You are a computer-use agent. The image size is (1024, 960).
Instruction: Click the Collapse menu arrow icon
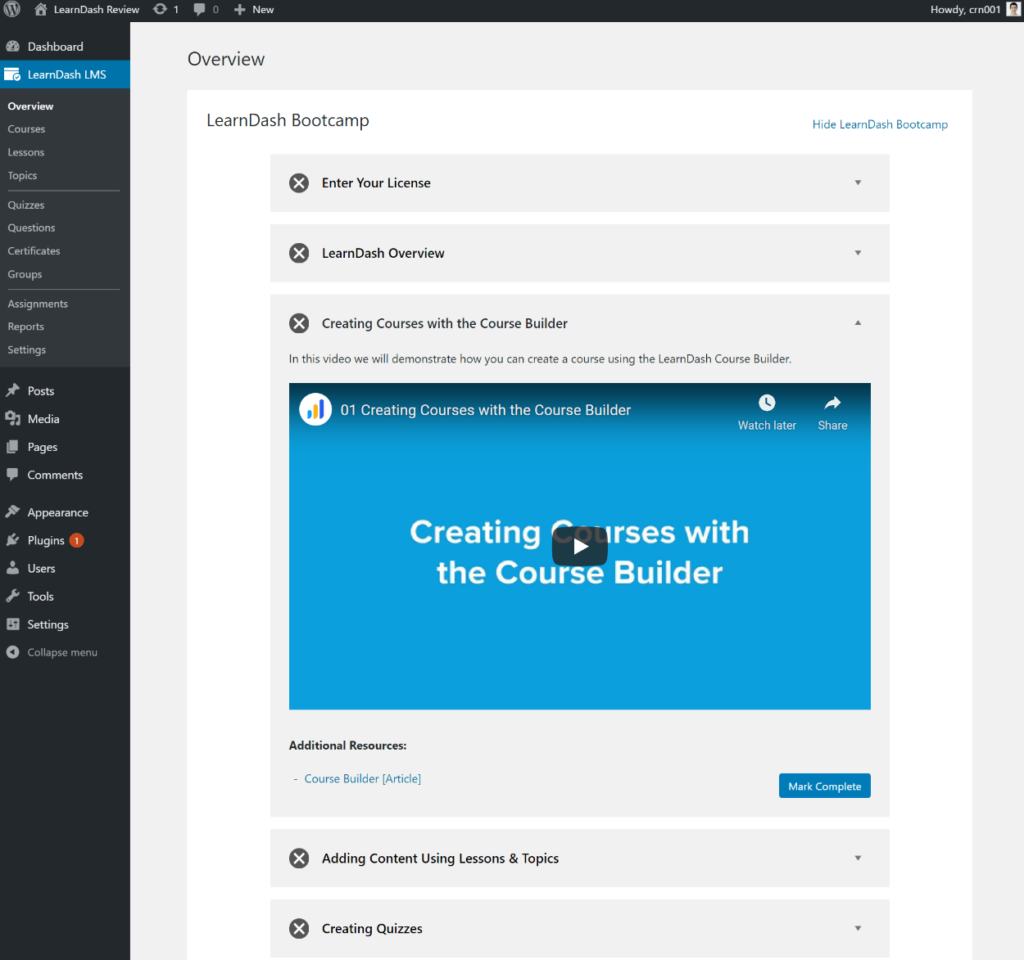(12, 652)
